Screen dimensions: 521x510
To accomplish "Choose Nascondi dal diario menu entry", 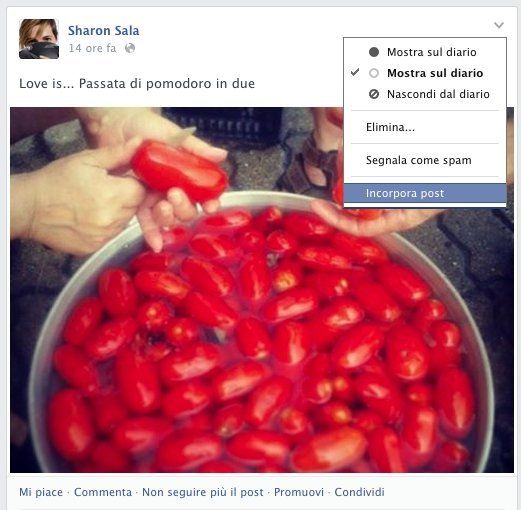I will click(425, 94).
